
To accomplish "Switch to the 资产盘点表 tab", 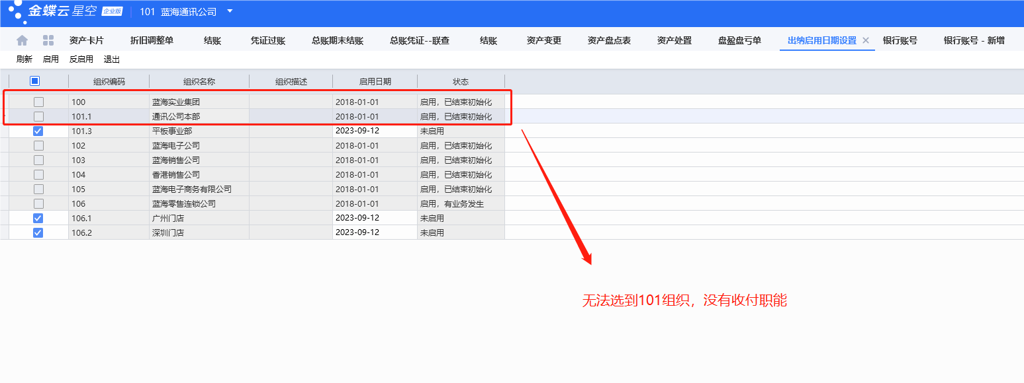I will [x=609, y=41].
